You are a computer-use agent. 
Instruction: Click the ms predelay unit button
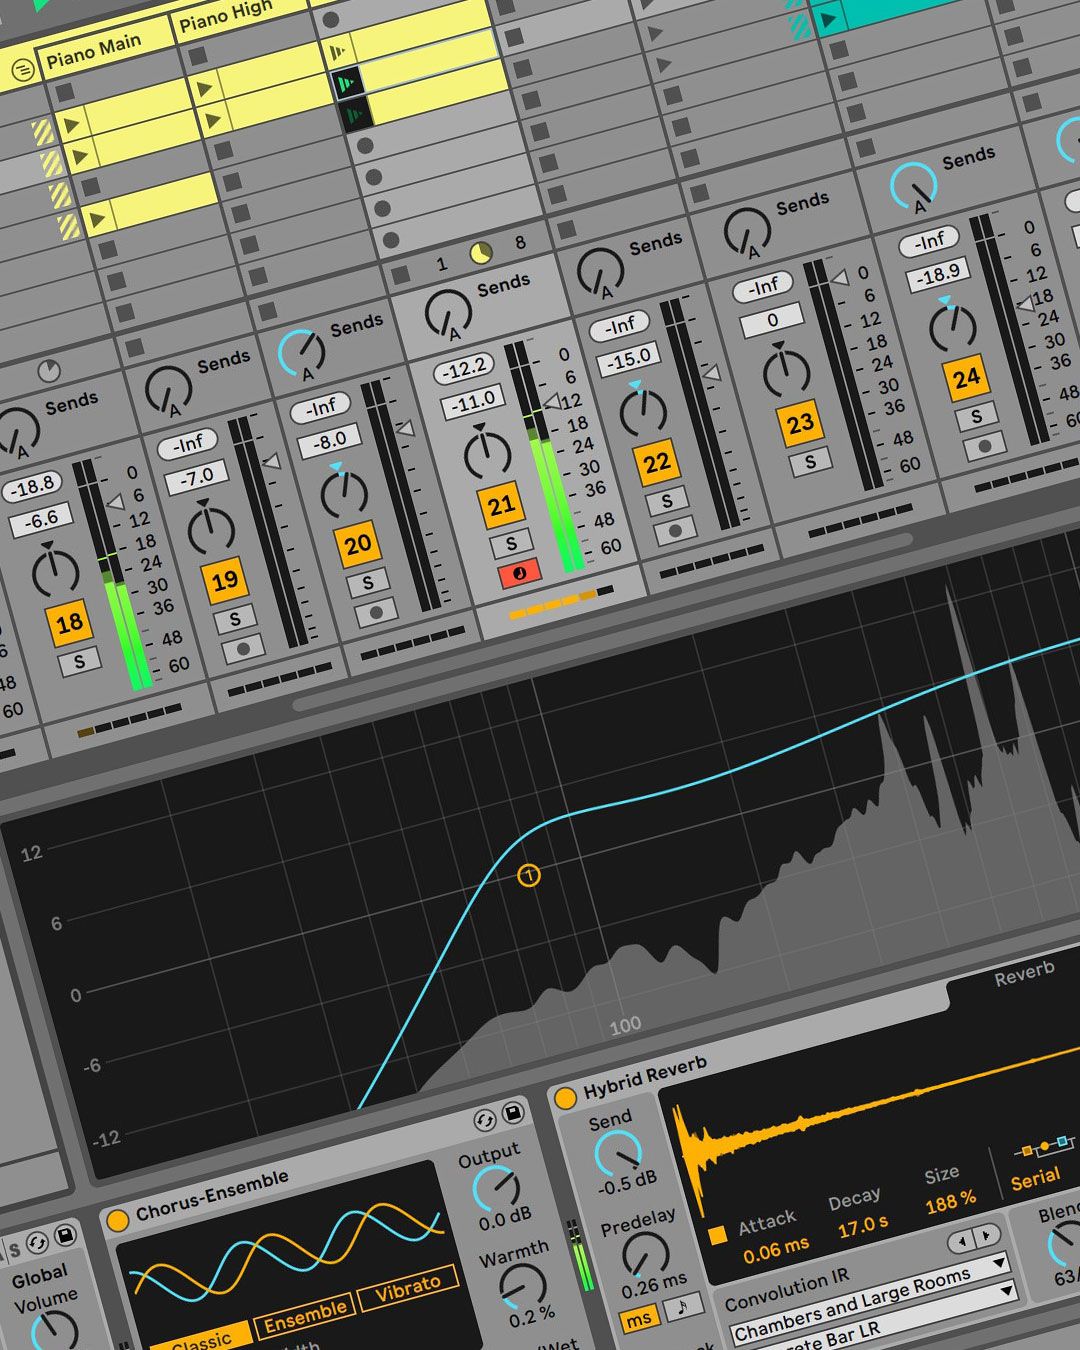(638, 1318)
